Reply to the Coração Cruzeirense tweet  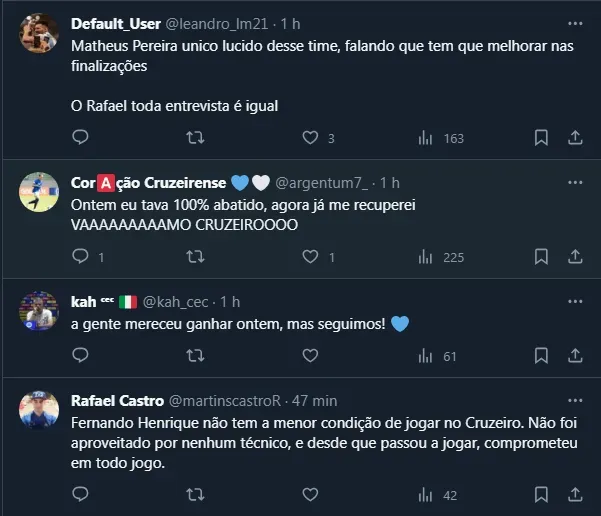click(80, 257)
